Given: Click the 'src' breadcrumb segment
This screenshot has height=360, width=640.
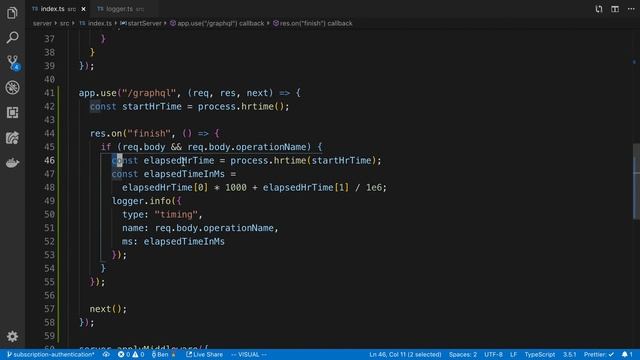Looking at the screenshot, I should [64, 23].
